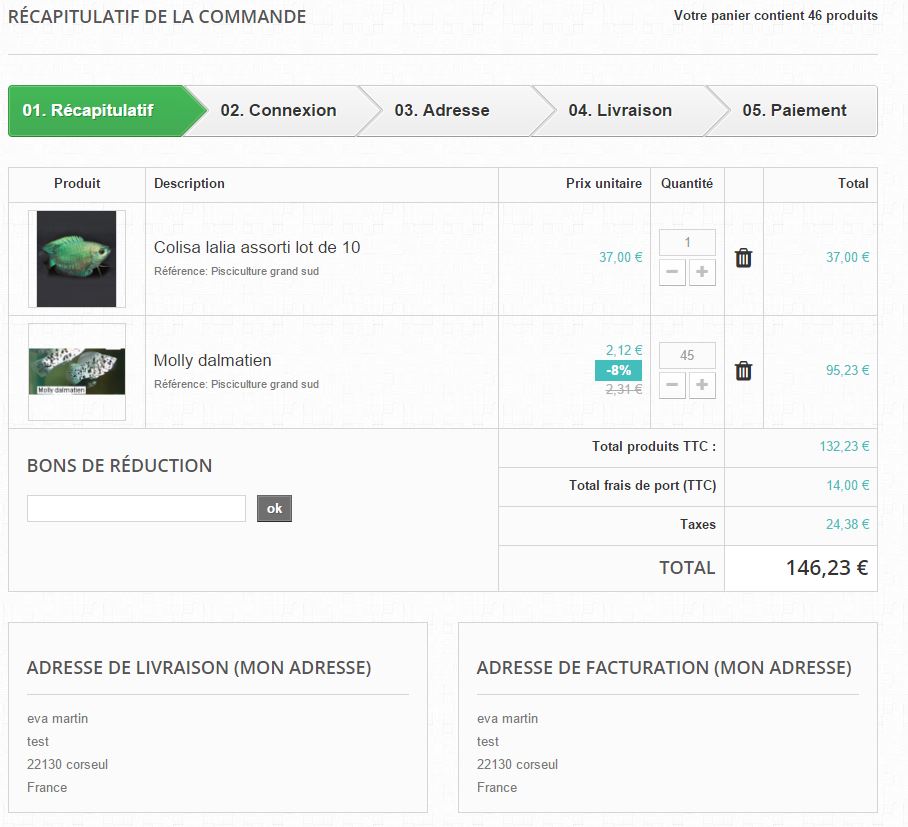Image resolution: width=908 pixels, height=827 pixels.
Task: Select the Total produits TTC value 132,23 €
Action: 844,447
